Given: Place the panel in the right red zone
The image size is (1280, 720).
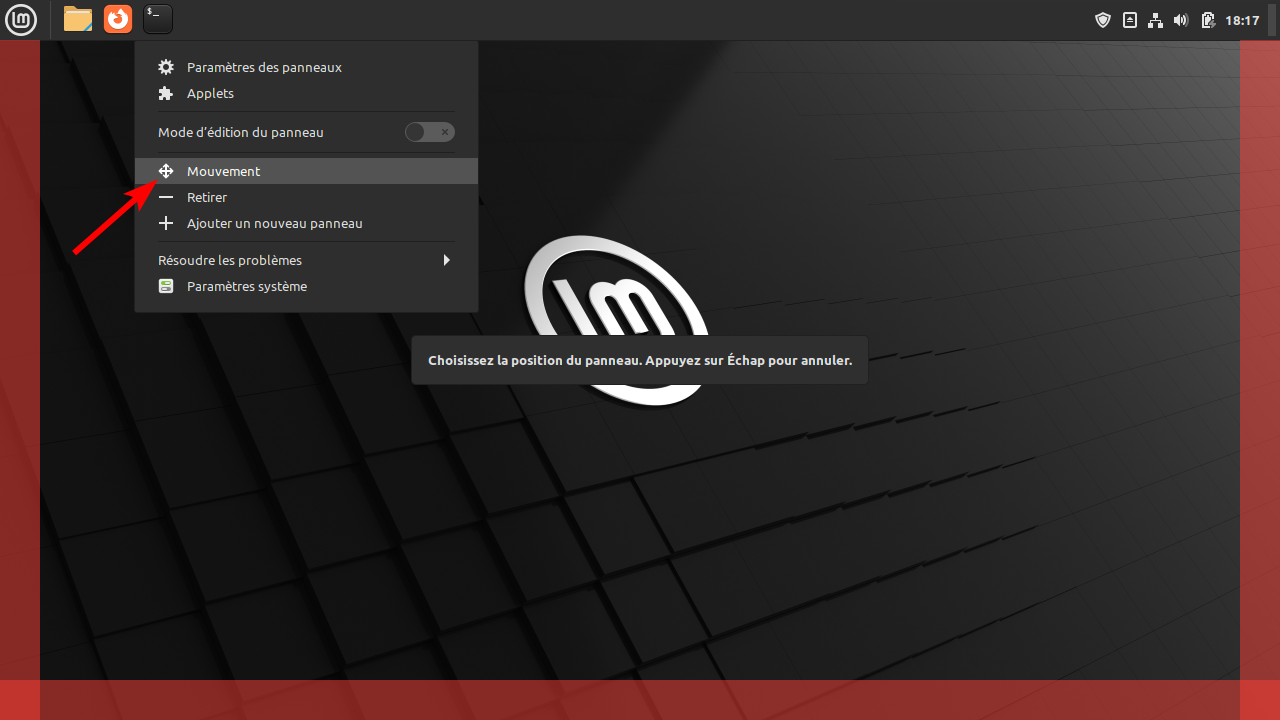Looking at the screenshot, I should point(1260,360).
